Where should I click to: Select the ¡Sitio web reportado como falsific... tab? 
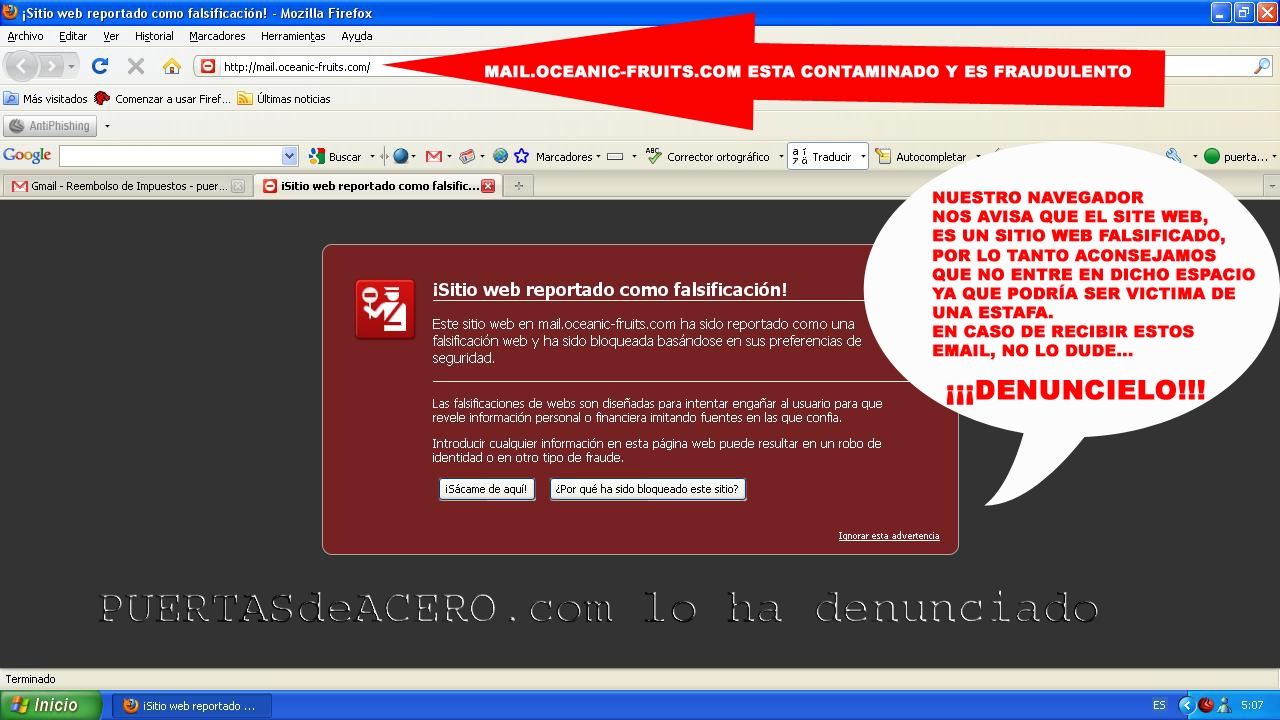[378, 185]
